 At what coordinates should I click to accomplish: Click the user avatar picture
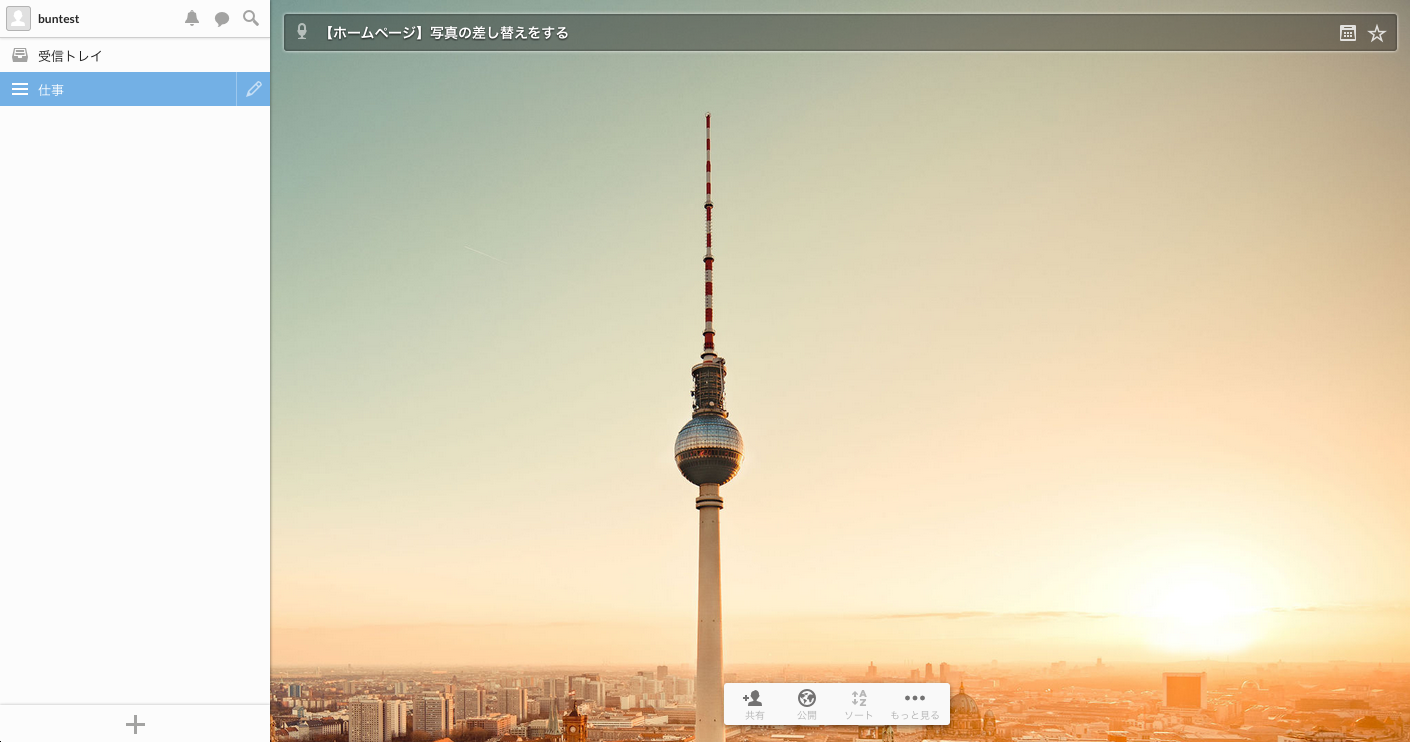pyautogui.click(x=19, y=19)
